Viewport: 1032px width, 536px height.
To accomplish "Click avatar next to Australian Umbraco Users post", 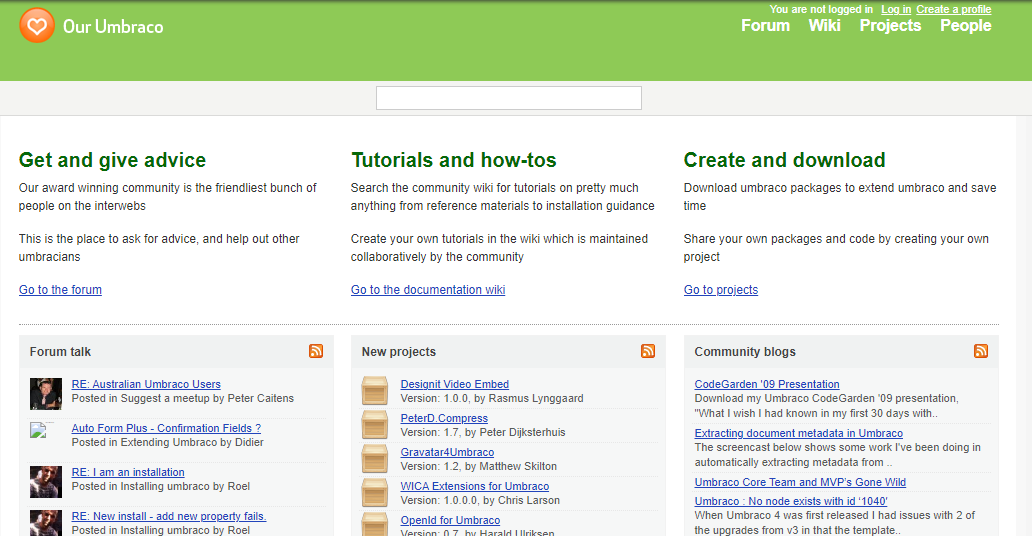I will 46,393.
